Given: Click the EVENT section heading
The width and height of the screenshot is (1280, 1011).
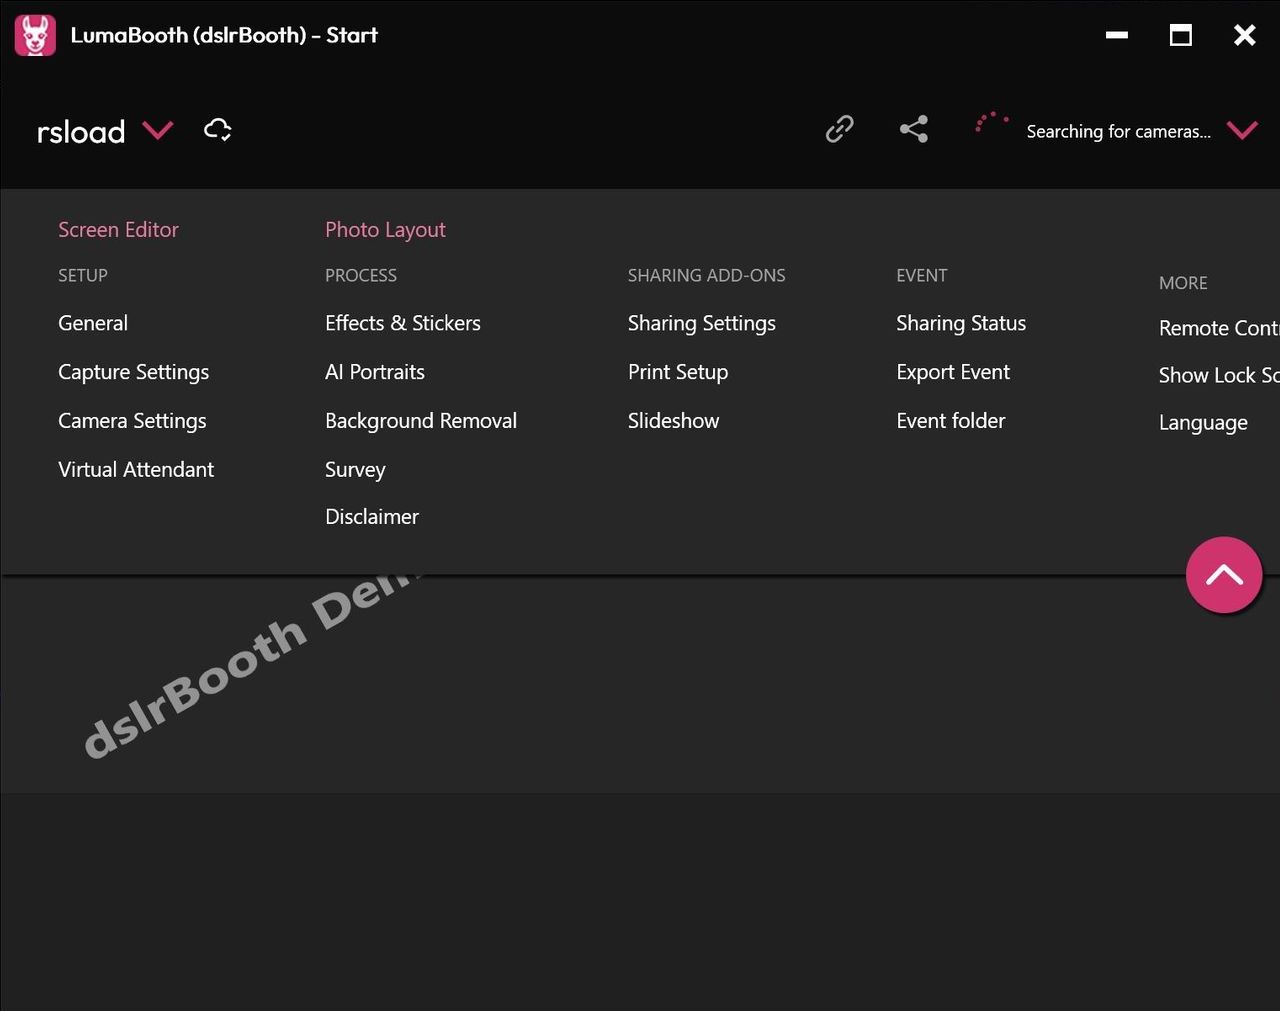Looking at the screenshot, I should pyautogui.click(x=922, y=275).
